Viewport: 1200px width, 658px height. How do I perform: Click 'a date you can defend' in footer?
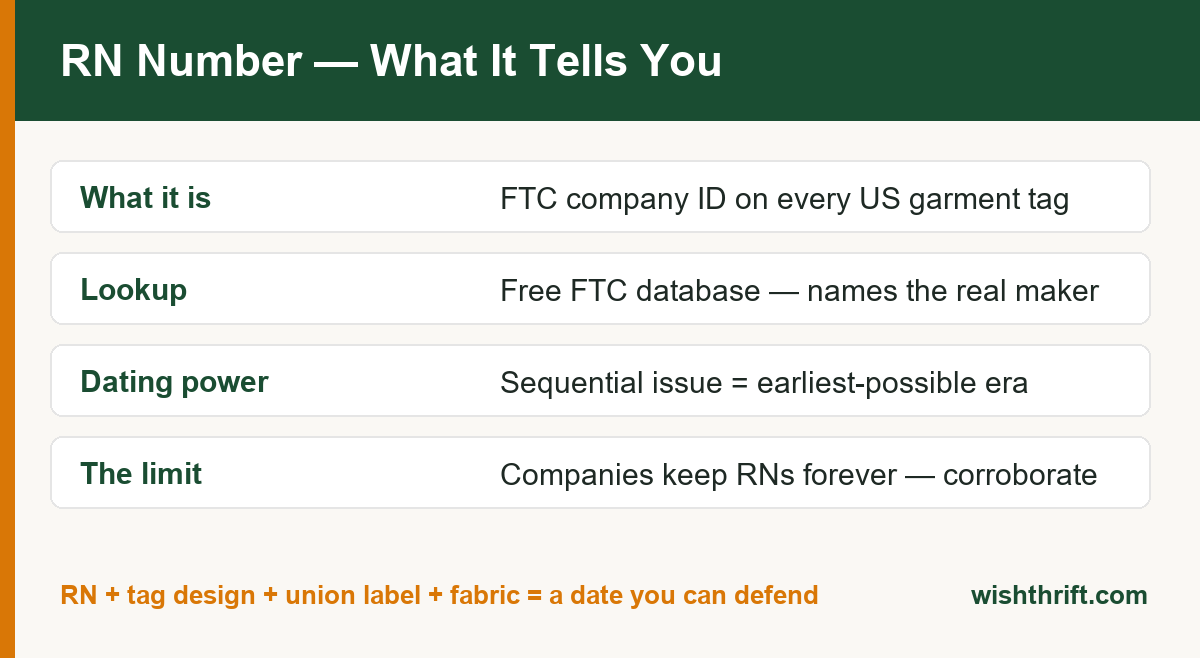(x=683, y=596)
